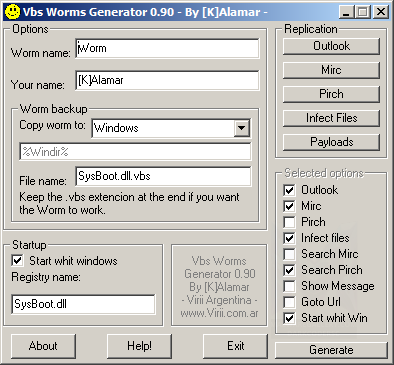The width and height of the screenshot is (394, 365).
Task: Click the Help! button
Action: coord(139,346)
